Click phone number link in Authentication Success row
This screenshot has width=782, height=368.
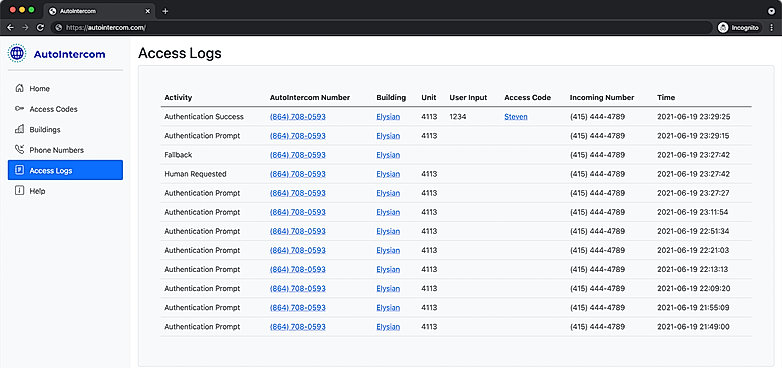tap(298, 117)
